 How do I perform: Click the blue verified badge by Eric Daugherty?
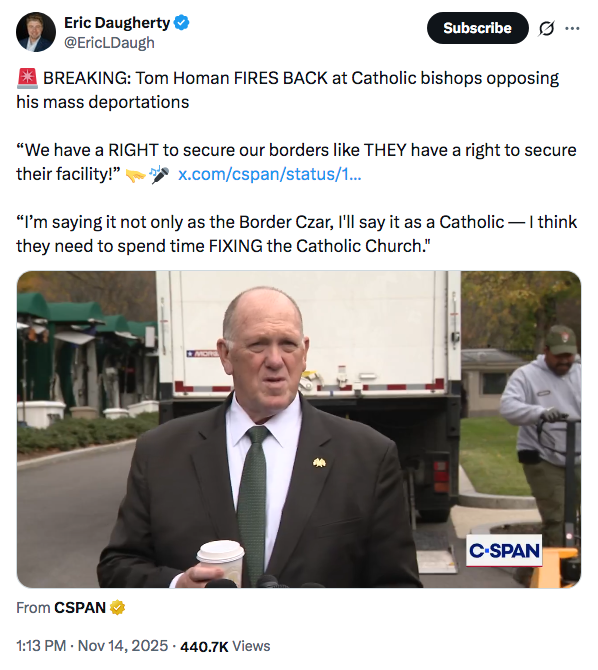(182, 23)
